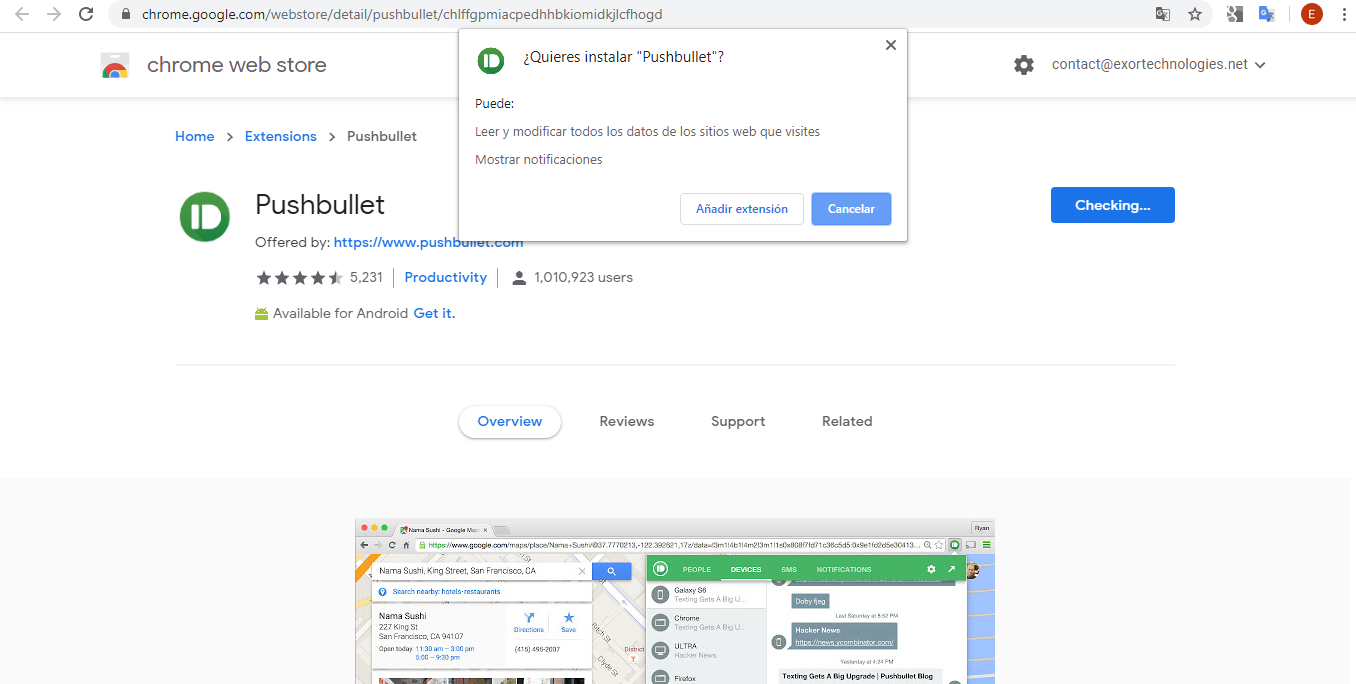Click the large Pushbullet extension icon
This screenshot has height=684, width=1356.
pos(204,216)
